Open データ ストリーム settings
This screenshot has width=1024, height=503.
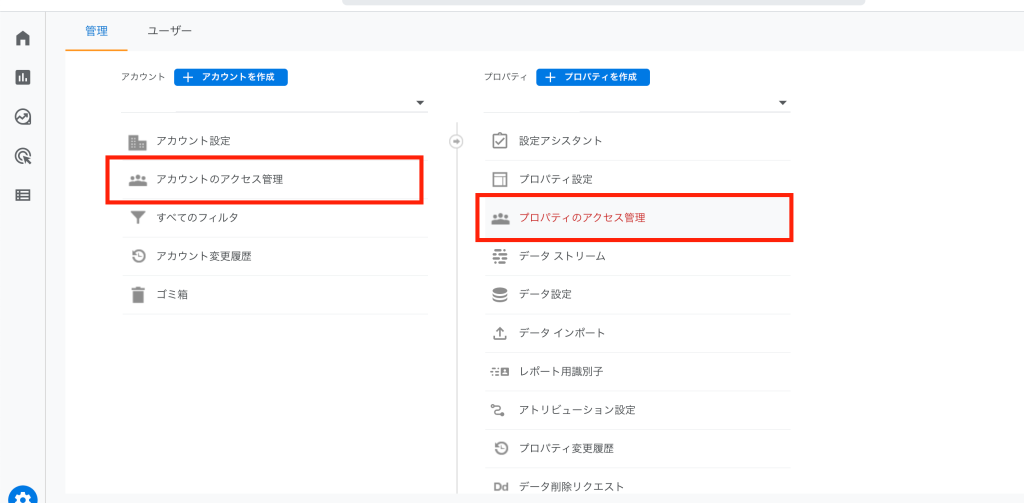637,257
